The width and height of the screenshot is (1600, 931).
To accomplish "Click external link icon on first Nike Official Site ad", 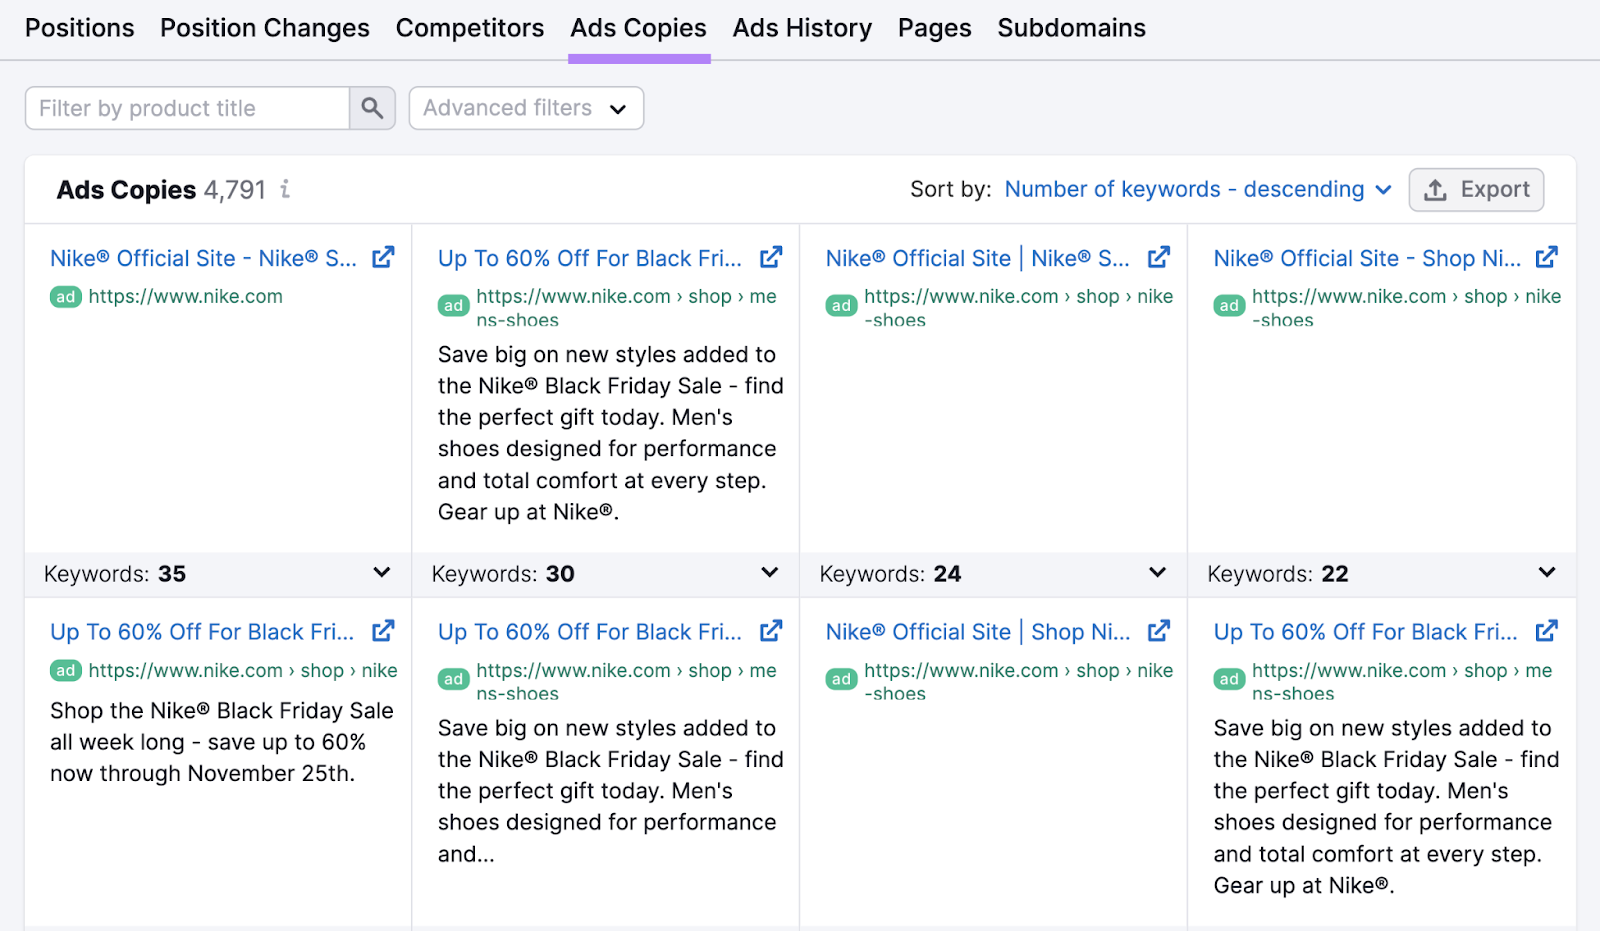I will click(383, 256).
